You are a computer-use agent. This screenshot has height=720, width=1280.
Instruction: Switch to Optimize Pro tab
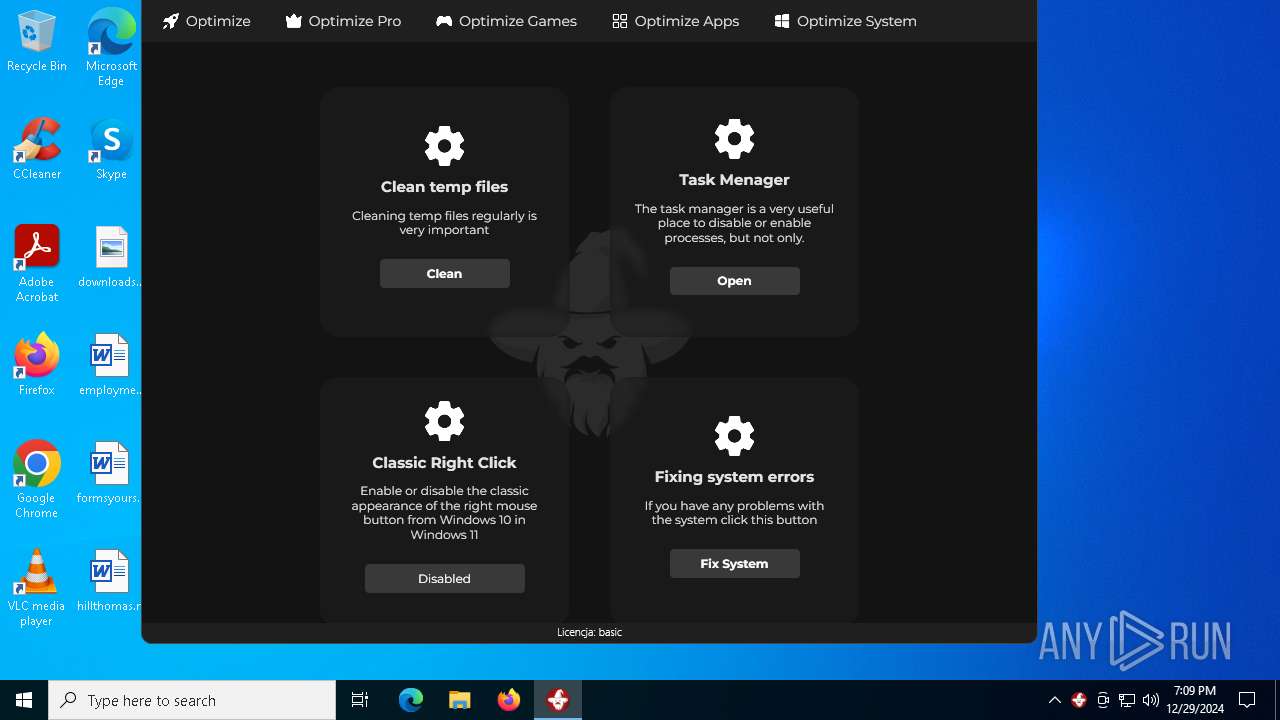point(343,21)
